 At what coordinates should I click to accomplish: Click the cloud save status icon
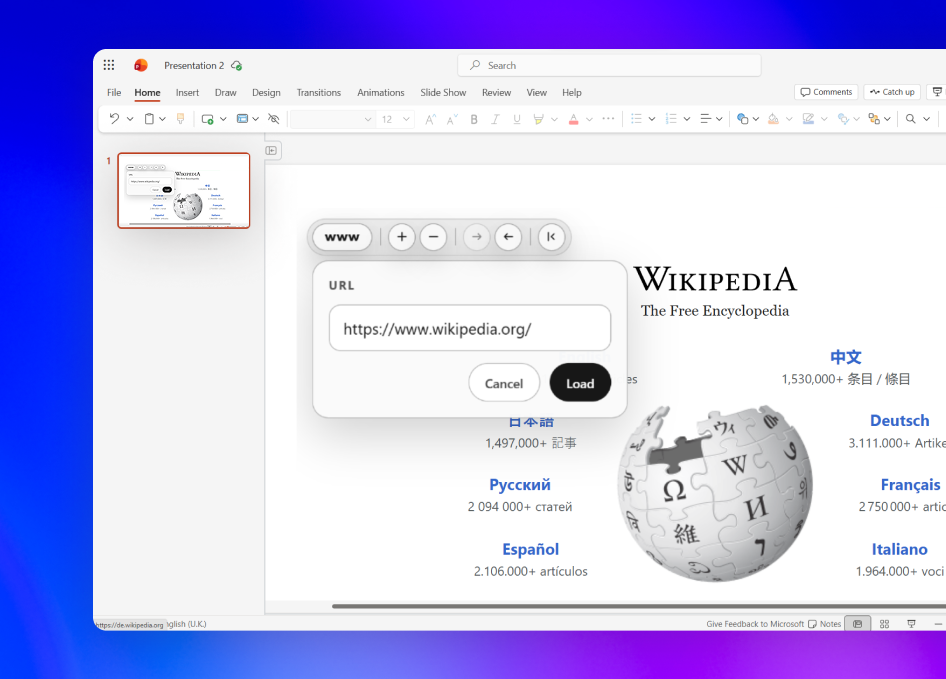[x=236, y=65]
